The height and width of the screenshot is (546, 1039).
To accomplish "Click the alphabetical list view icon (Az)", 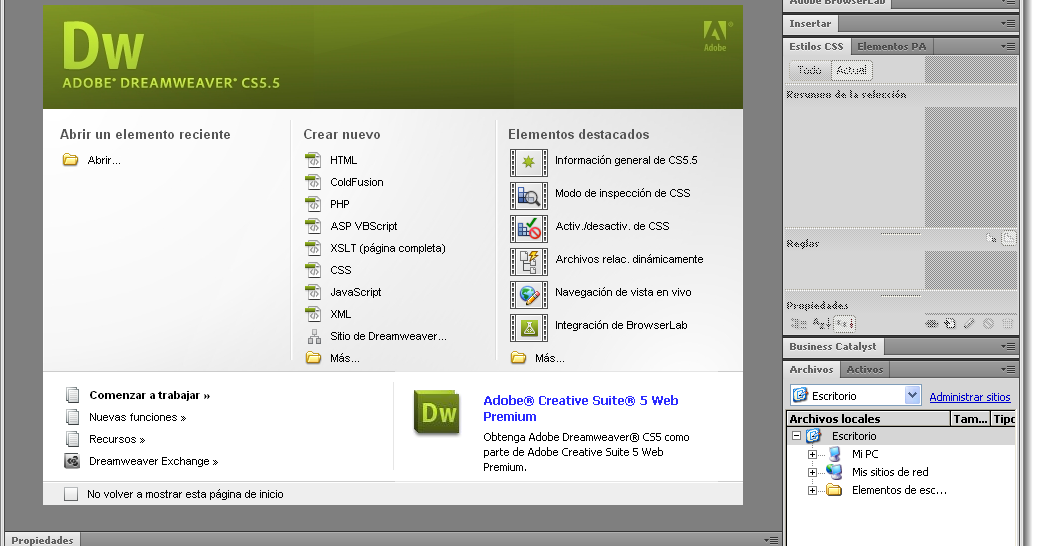I will [x=822, y=323].
